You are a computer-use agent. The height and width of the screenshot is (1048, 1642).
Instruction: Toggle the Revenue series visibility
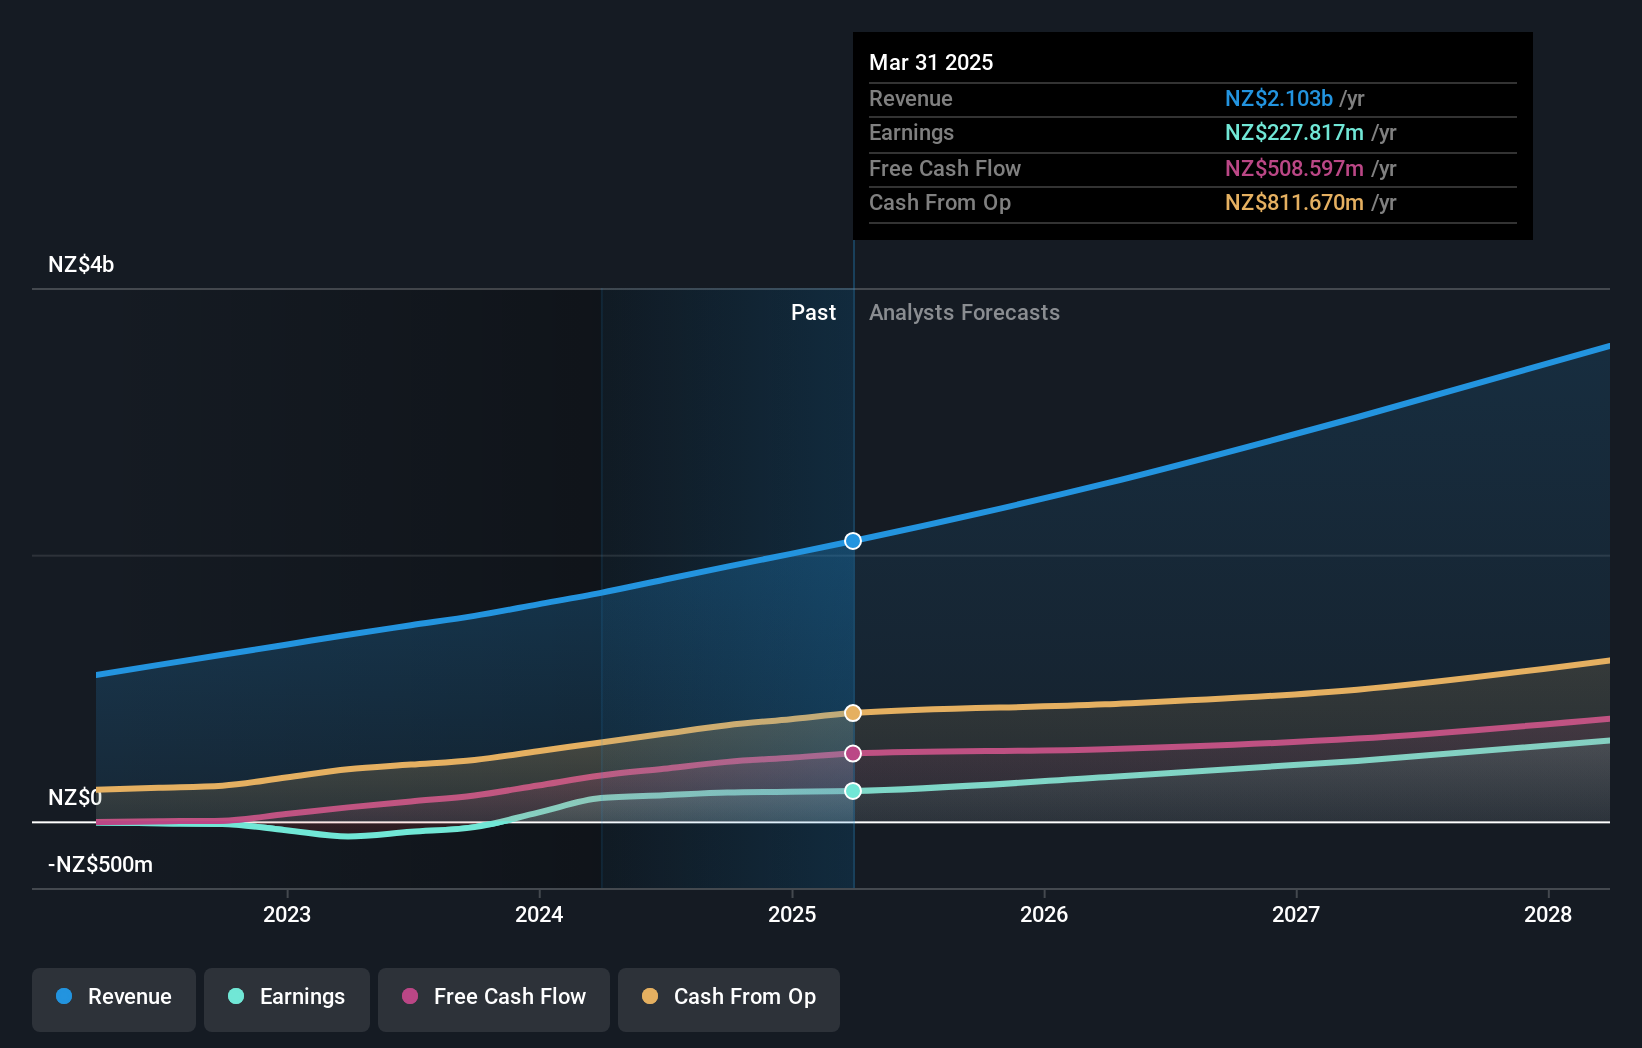pyautogui.click(x=113, y=997)
